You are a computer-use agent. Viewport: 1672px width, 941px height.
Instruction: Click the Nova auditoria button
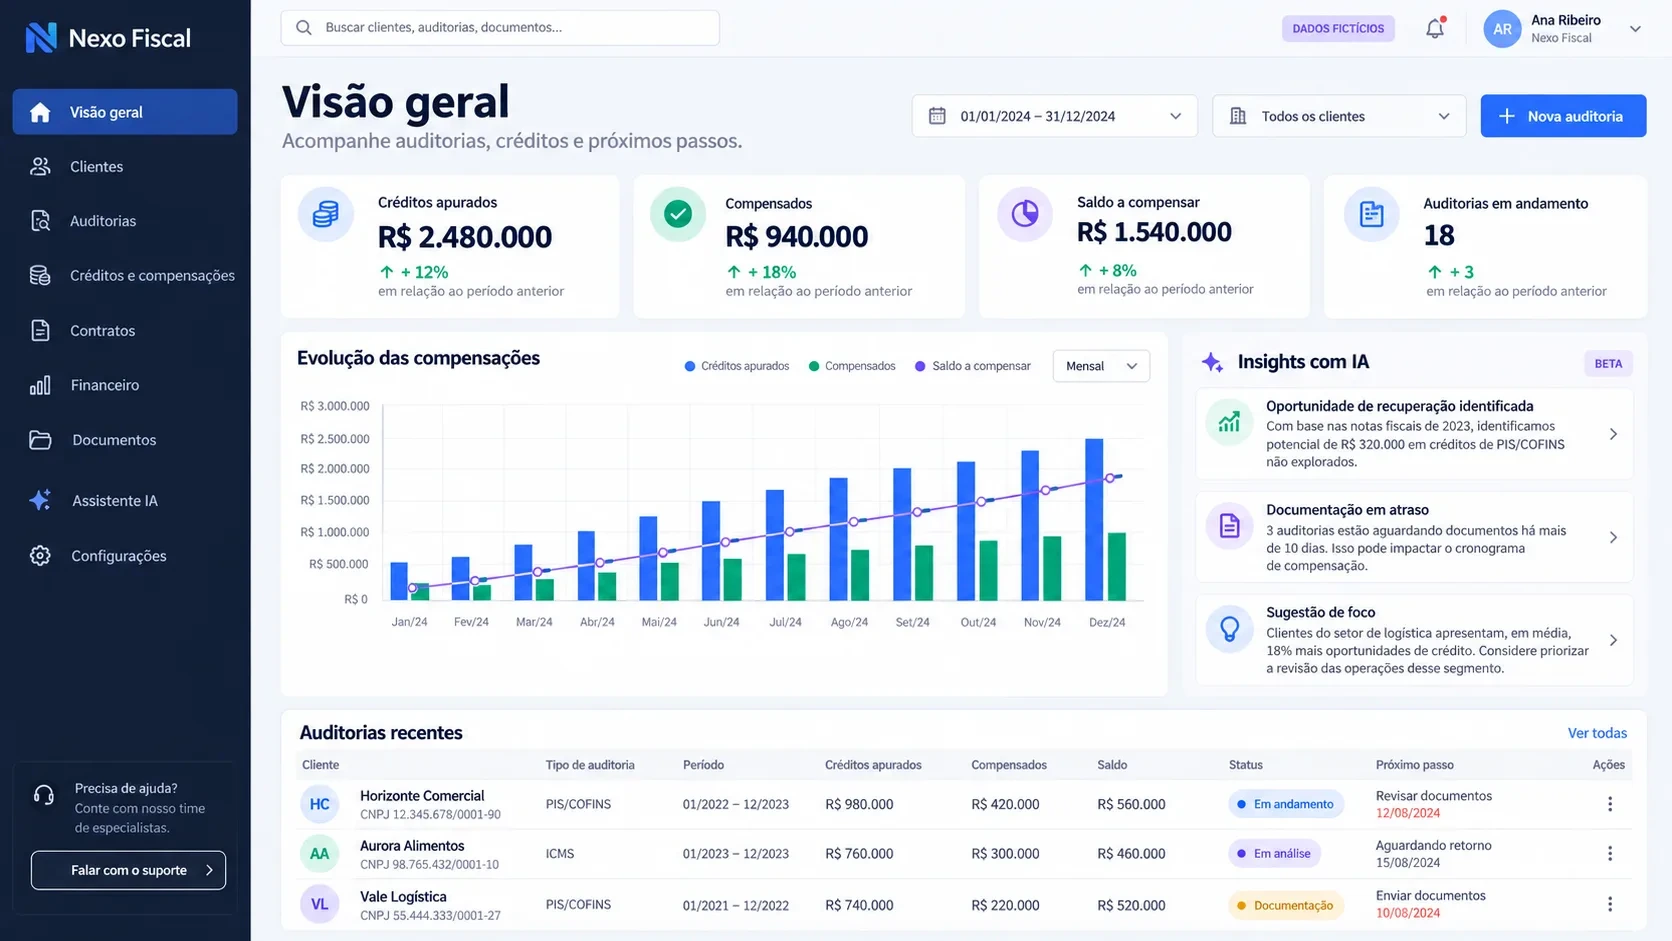click(x=1563, y=116)
